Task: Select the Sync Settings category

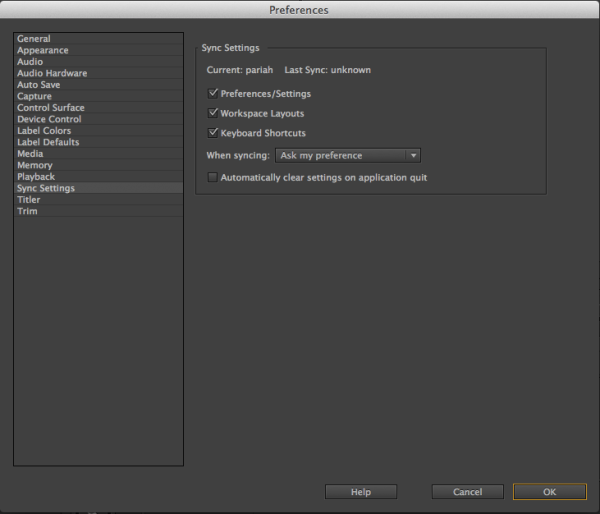Action: [x=98, y=188]
